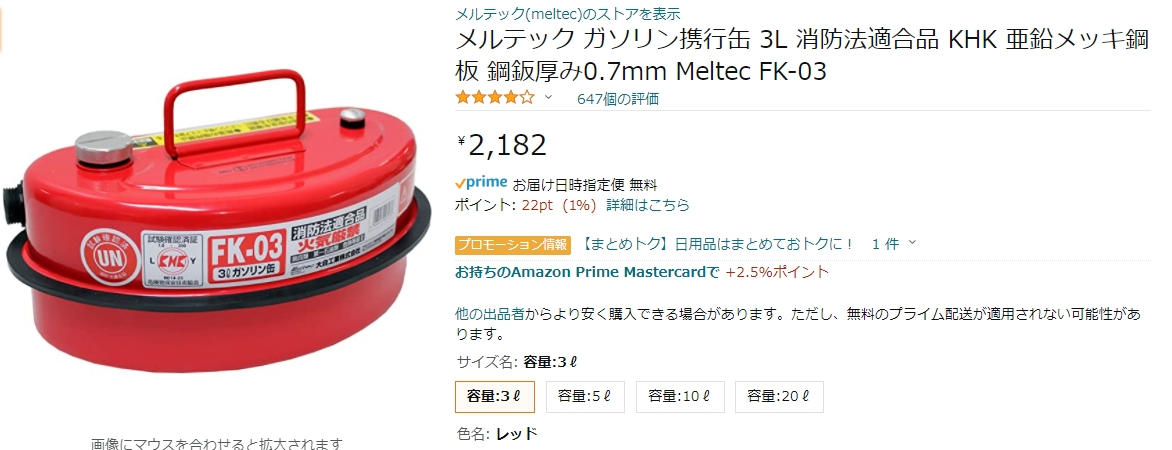Open the メルテック(meltec) store link
1172x450 pixels.
[567, 13]
